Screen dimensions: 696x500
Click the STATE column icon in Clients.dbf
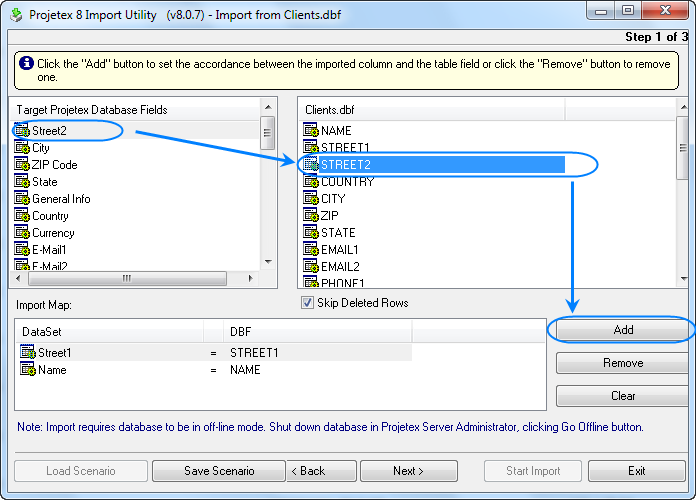pyautogui.click(x=311, y=232)
